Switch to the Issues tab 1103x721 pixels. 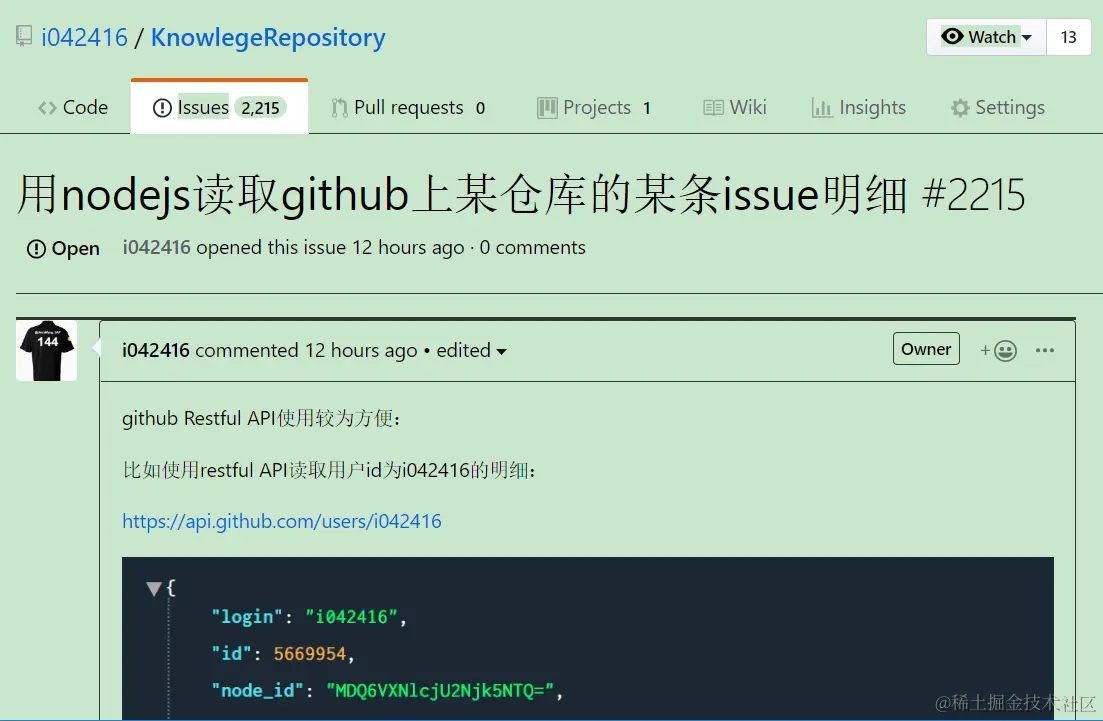click(x=219, y=108)
